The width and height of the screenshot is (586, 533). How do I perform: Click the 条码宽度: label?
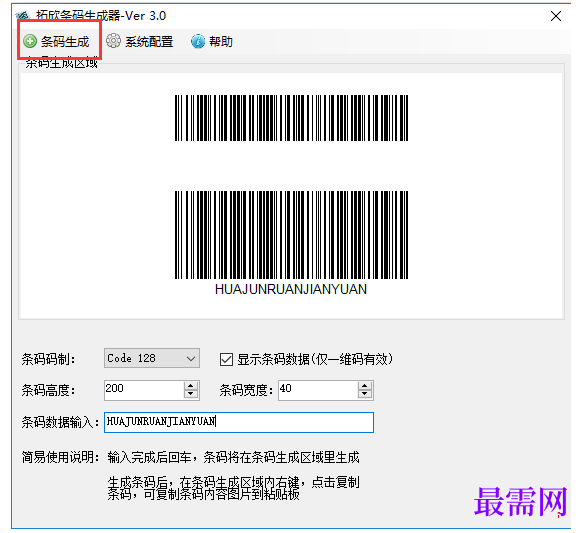[246, 390]
